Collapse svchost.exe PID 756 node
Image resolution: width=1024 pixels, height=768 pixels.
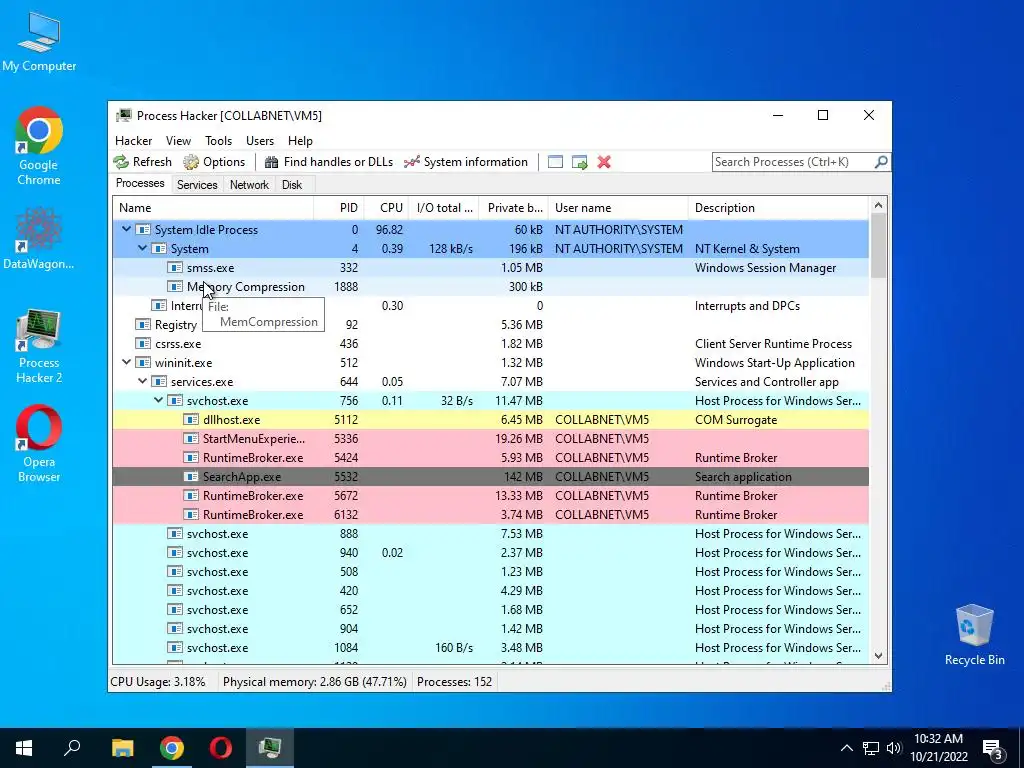[x=158, y=400]
